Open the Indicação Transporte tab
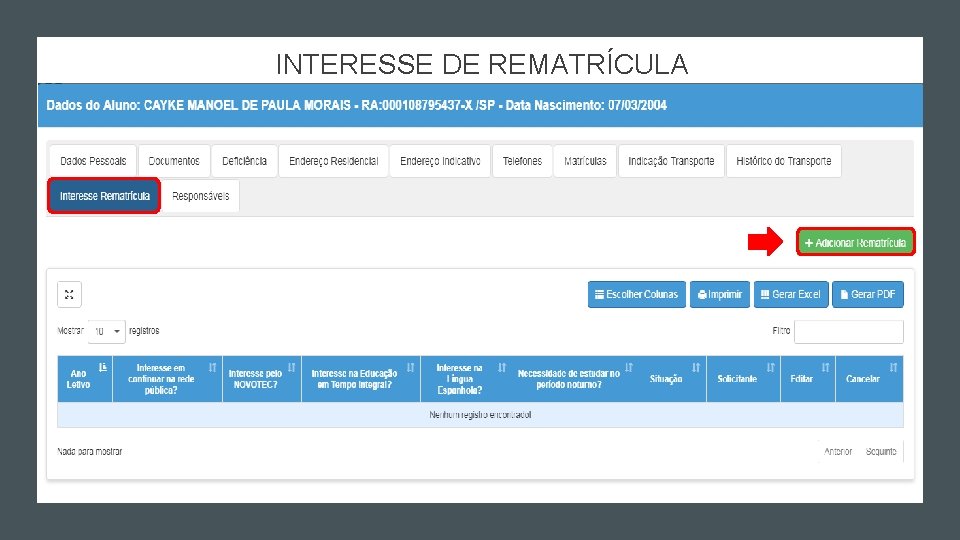The image size is (960, 540). click(x=671, y=161)
